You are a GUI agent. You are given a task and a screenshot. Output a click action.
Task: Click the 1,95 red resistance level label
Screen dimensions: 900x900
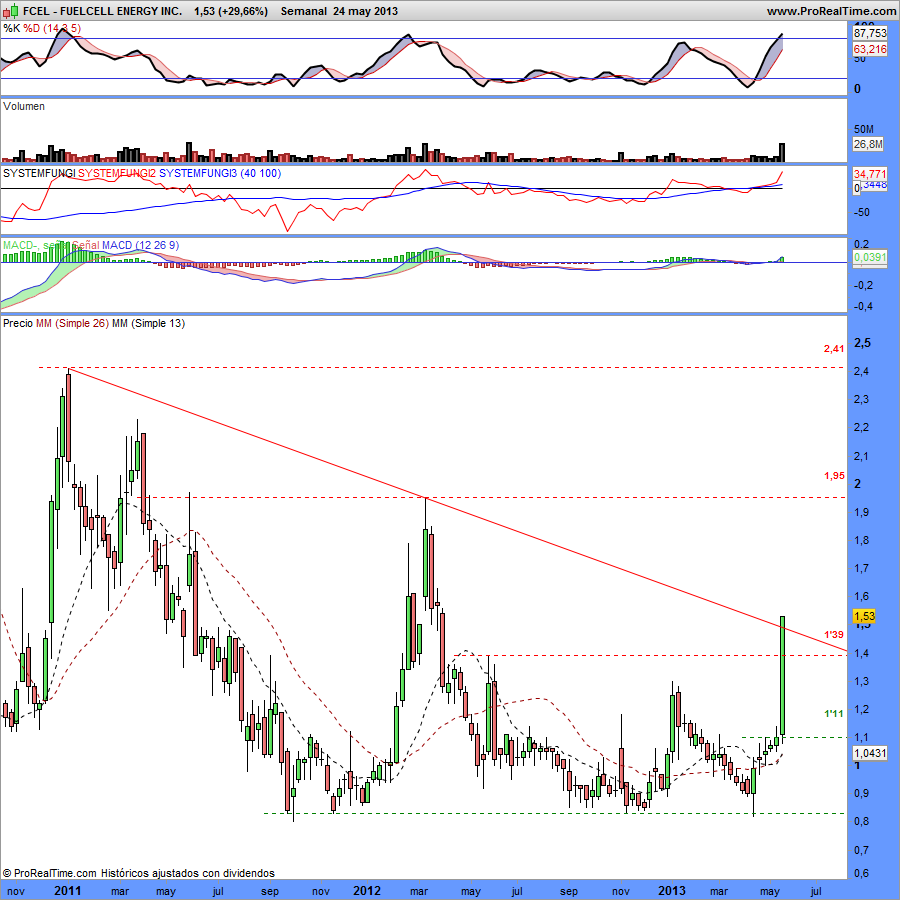tap(834, 475)
